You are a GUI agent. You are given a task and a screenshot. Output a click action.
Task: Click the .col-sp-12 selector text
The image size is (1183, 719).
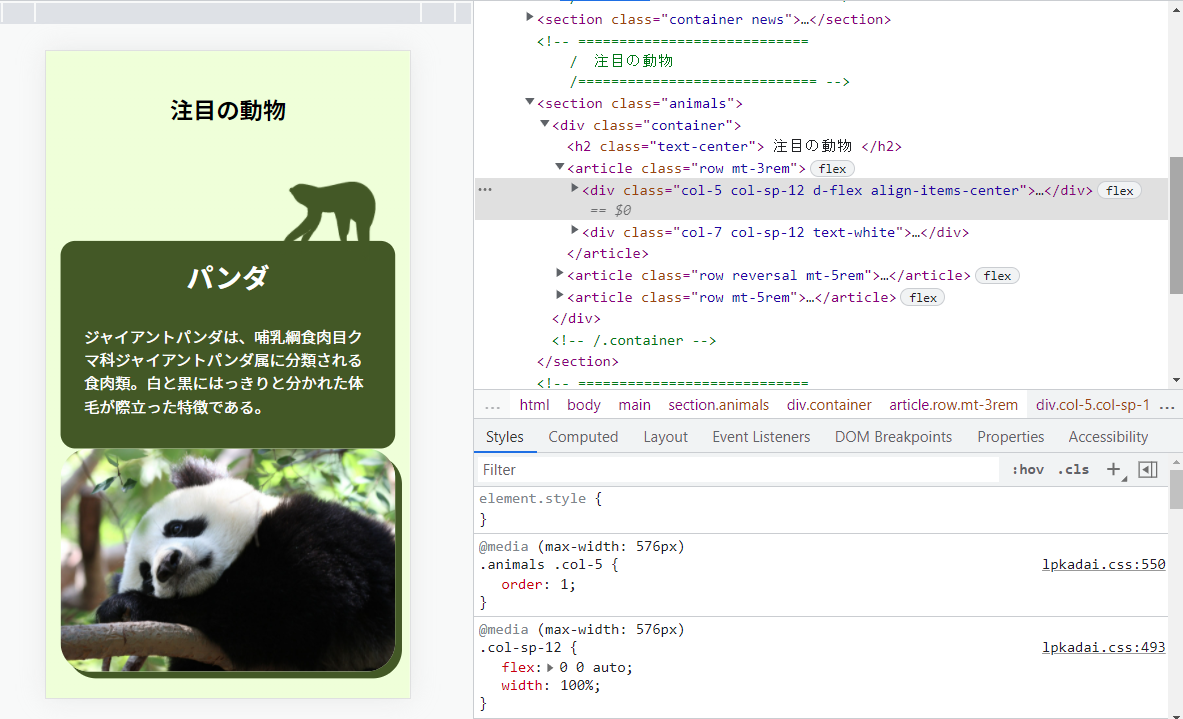pos(521,647)
